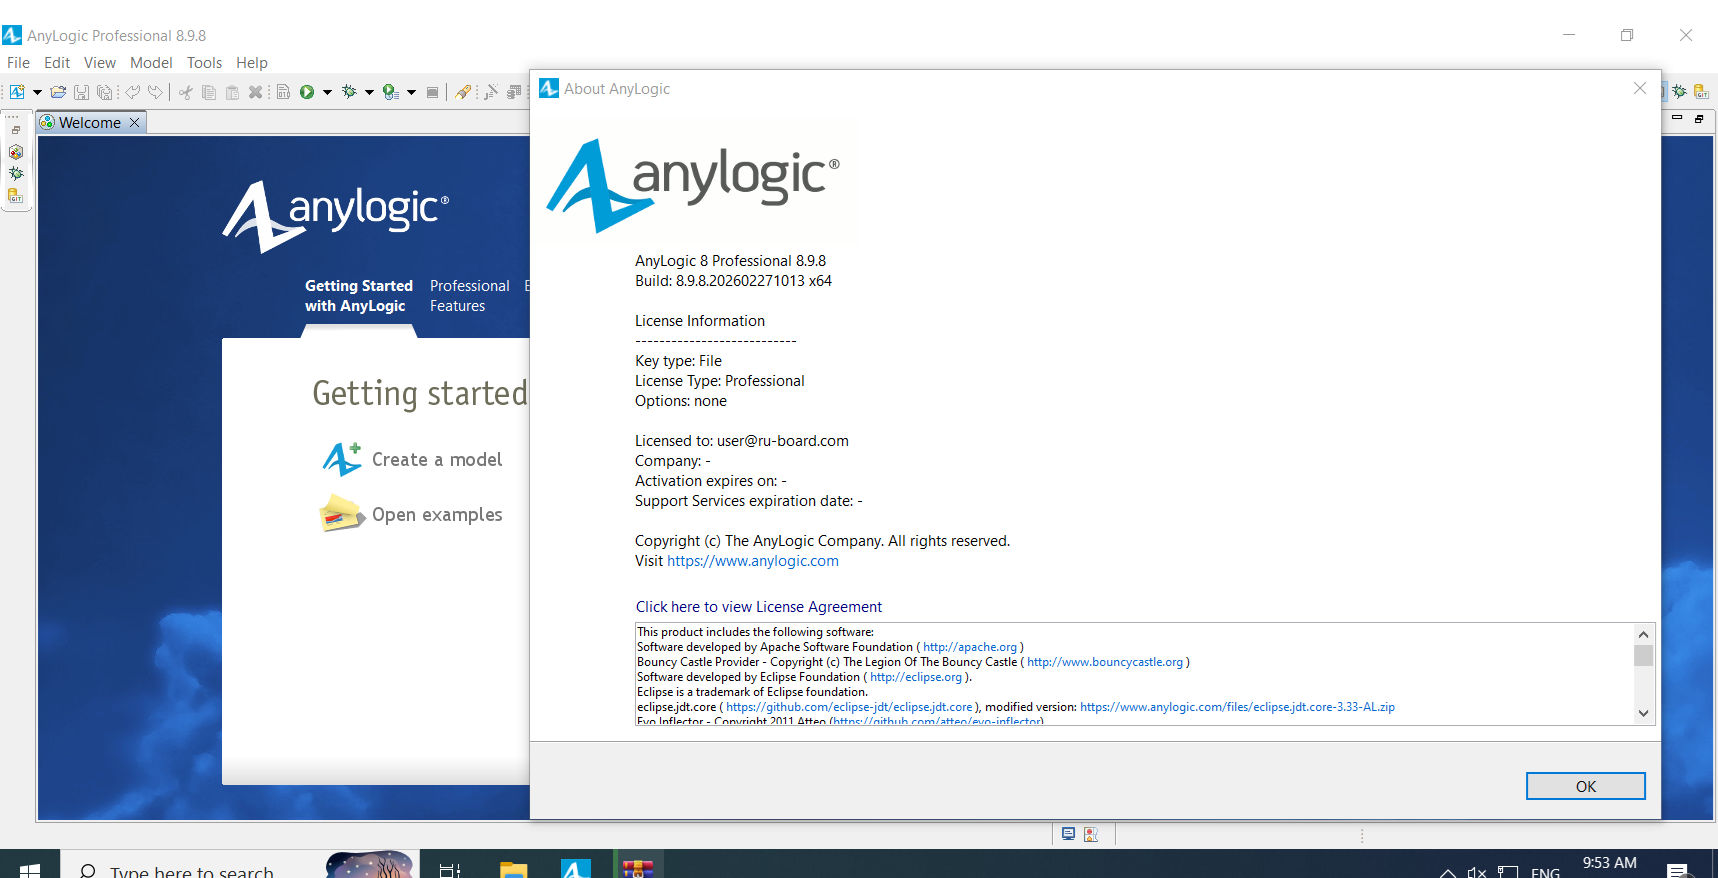Click the Open model folder icon

click(58, 92)
